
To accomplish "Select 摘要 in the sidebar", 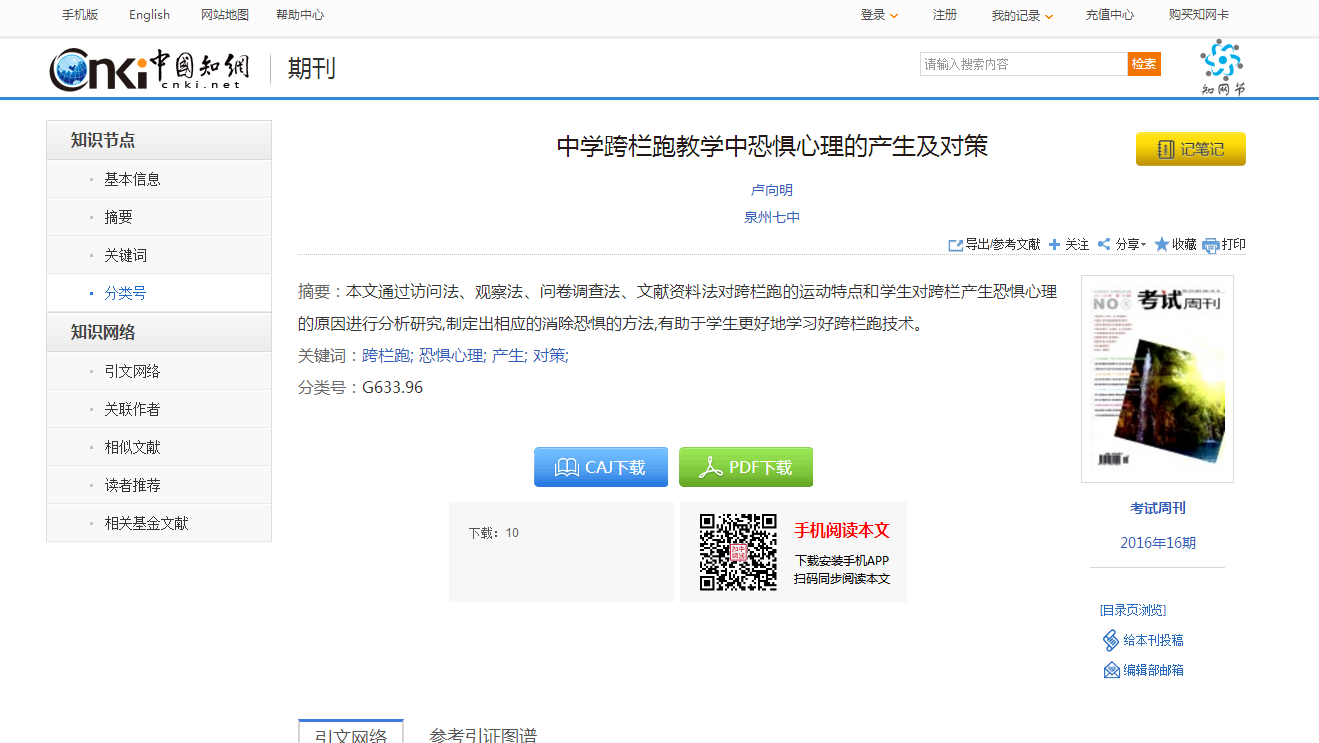I will coord(118,217).
